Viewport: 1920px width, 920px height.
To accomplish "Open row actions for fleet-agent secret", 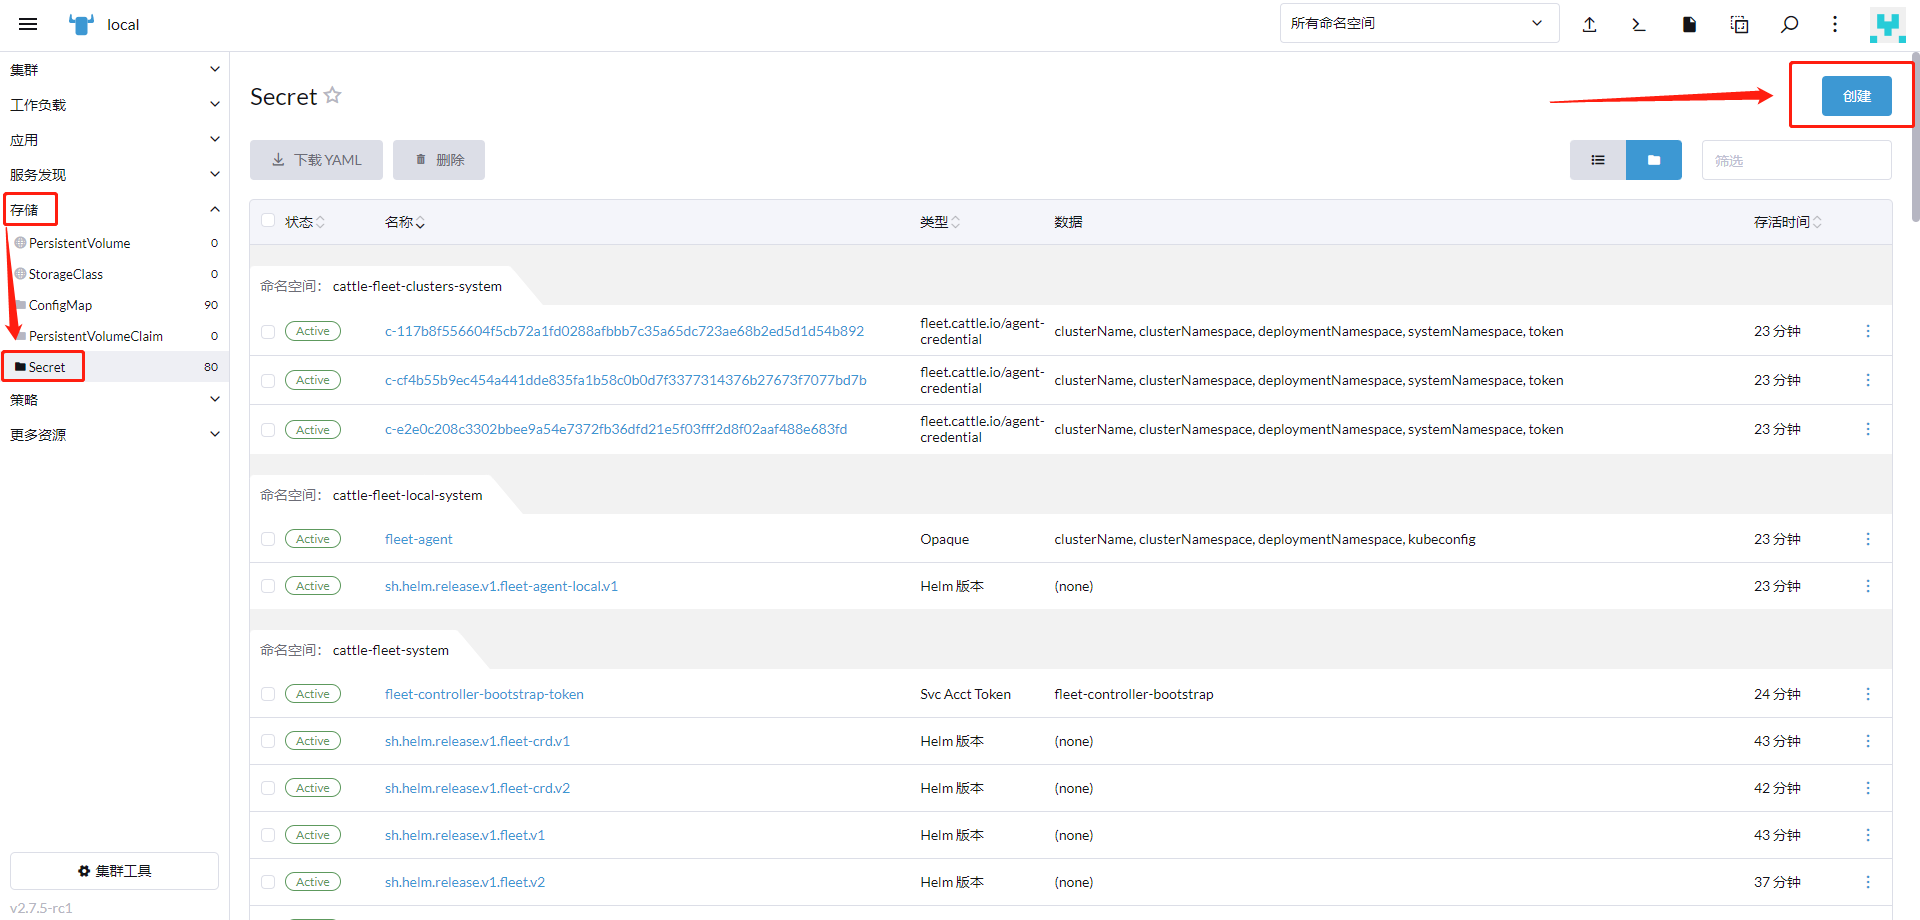I will [x=1868, y=539].
